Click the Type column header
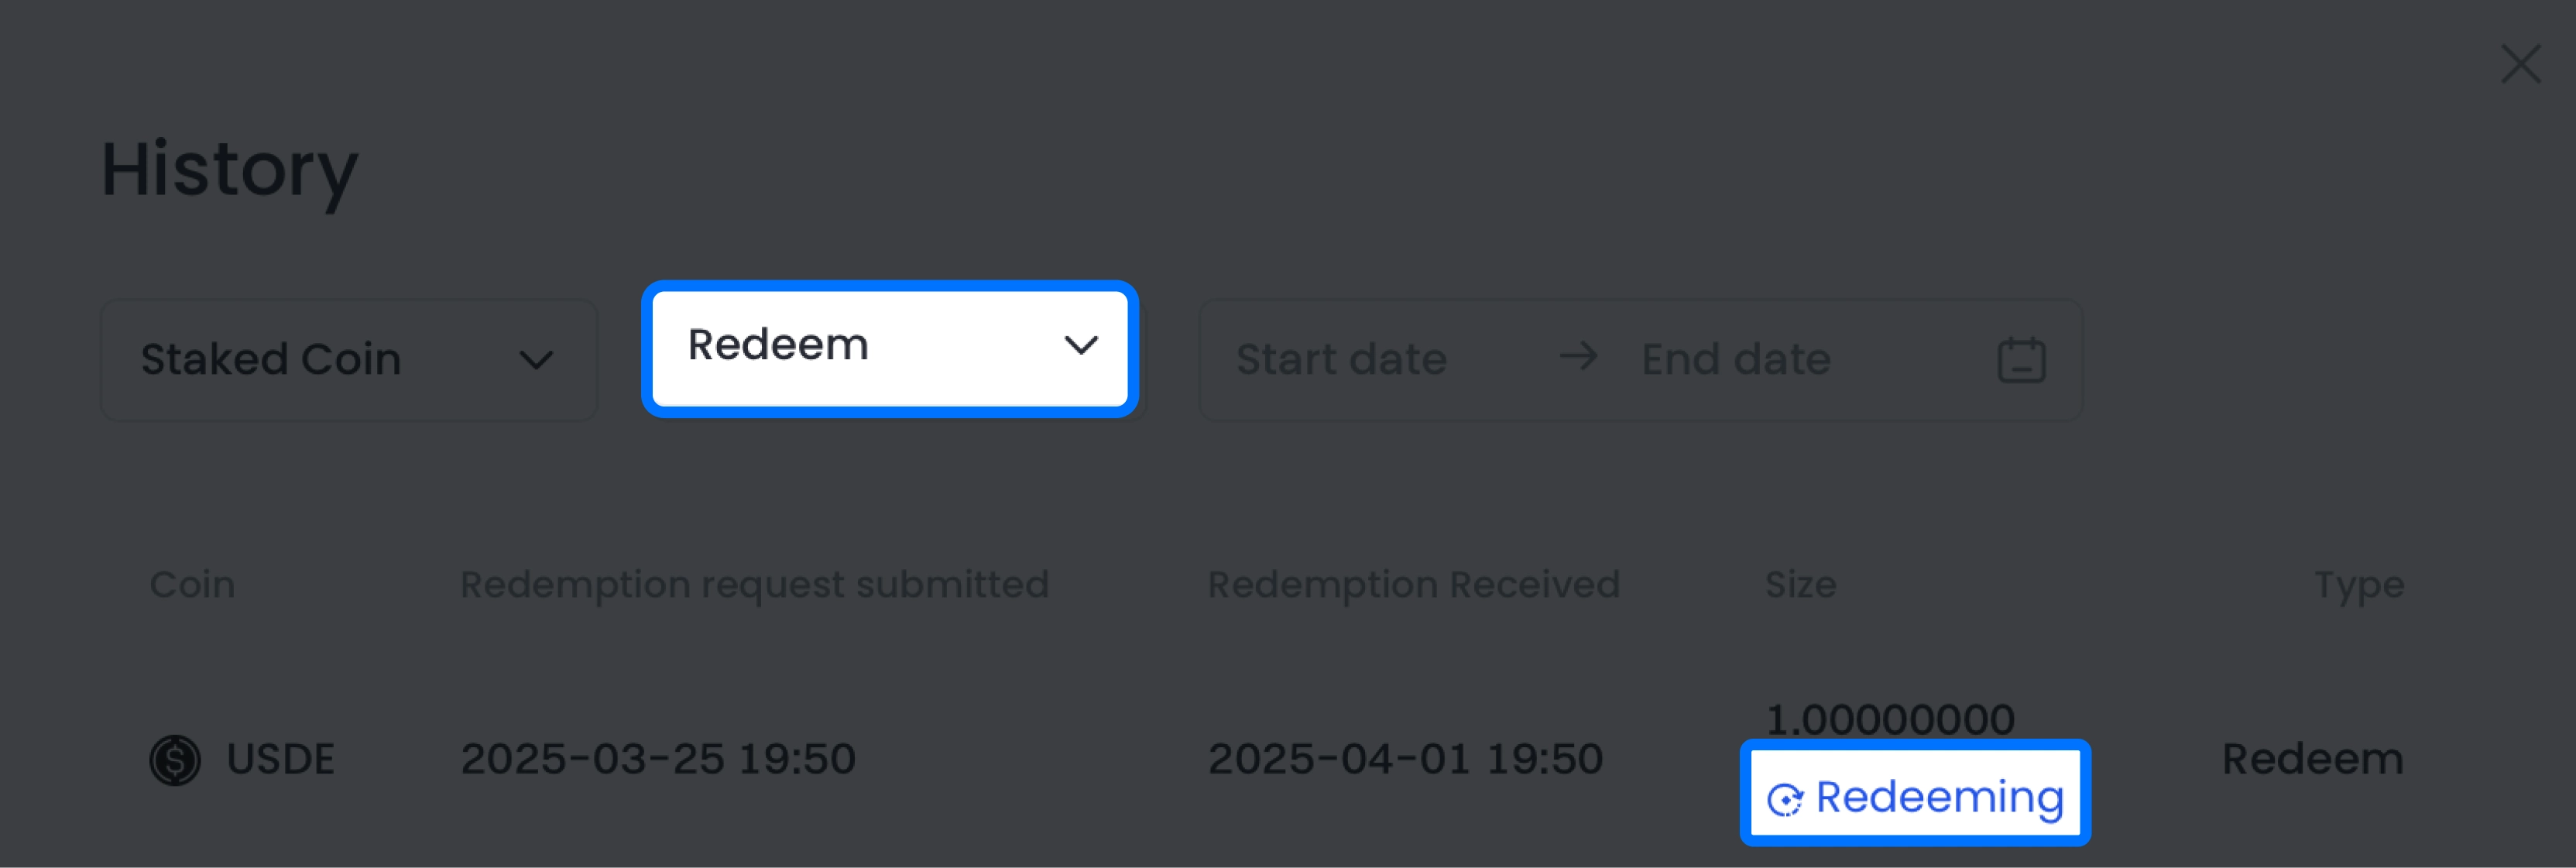2576x868 pixels. pos(2358,584)
